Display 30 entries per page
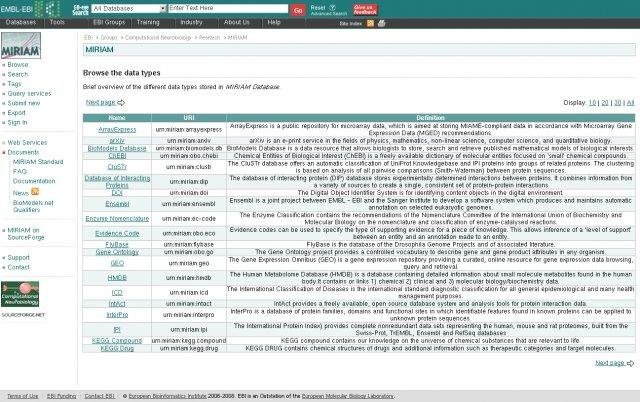The image size is (640, 402). (x=618, y=103)
